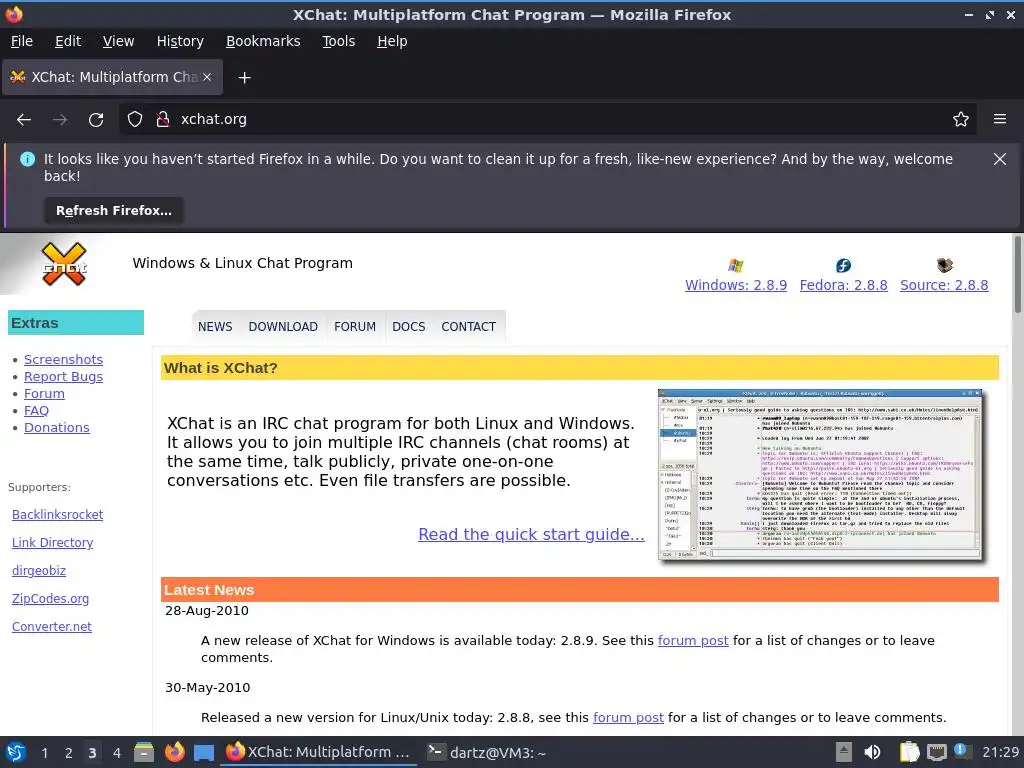Click the removable media eject tray icon
Screen dimensions: 1024x768
(x=844, y=752)
